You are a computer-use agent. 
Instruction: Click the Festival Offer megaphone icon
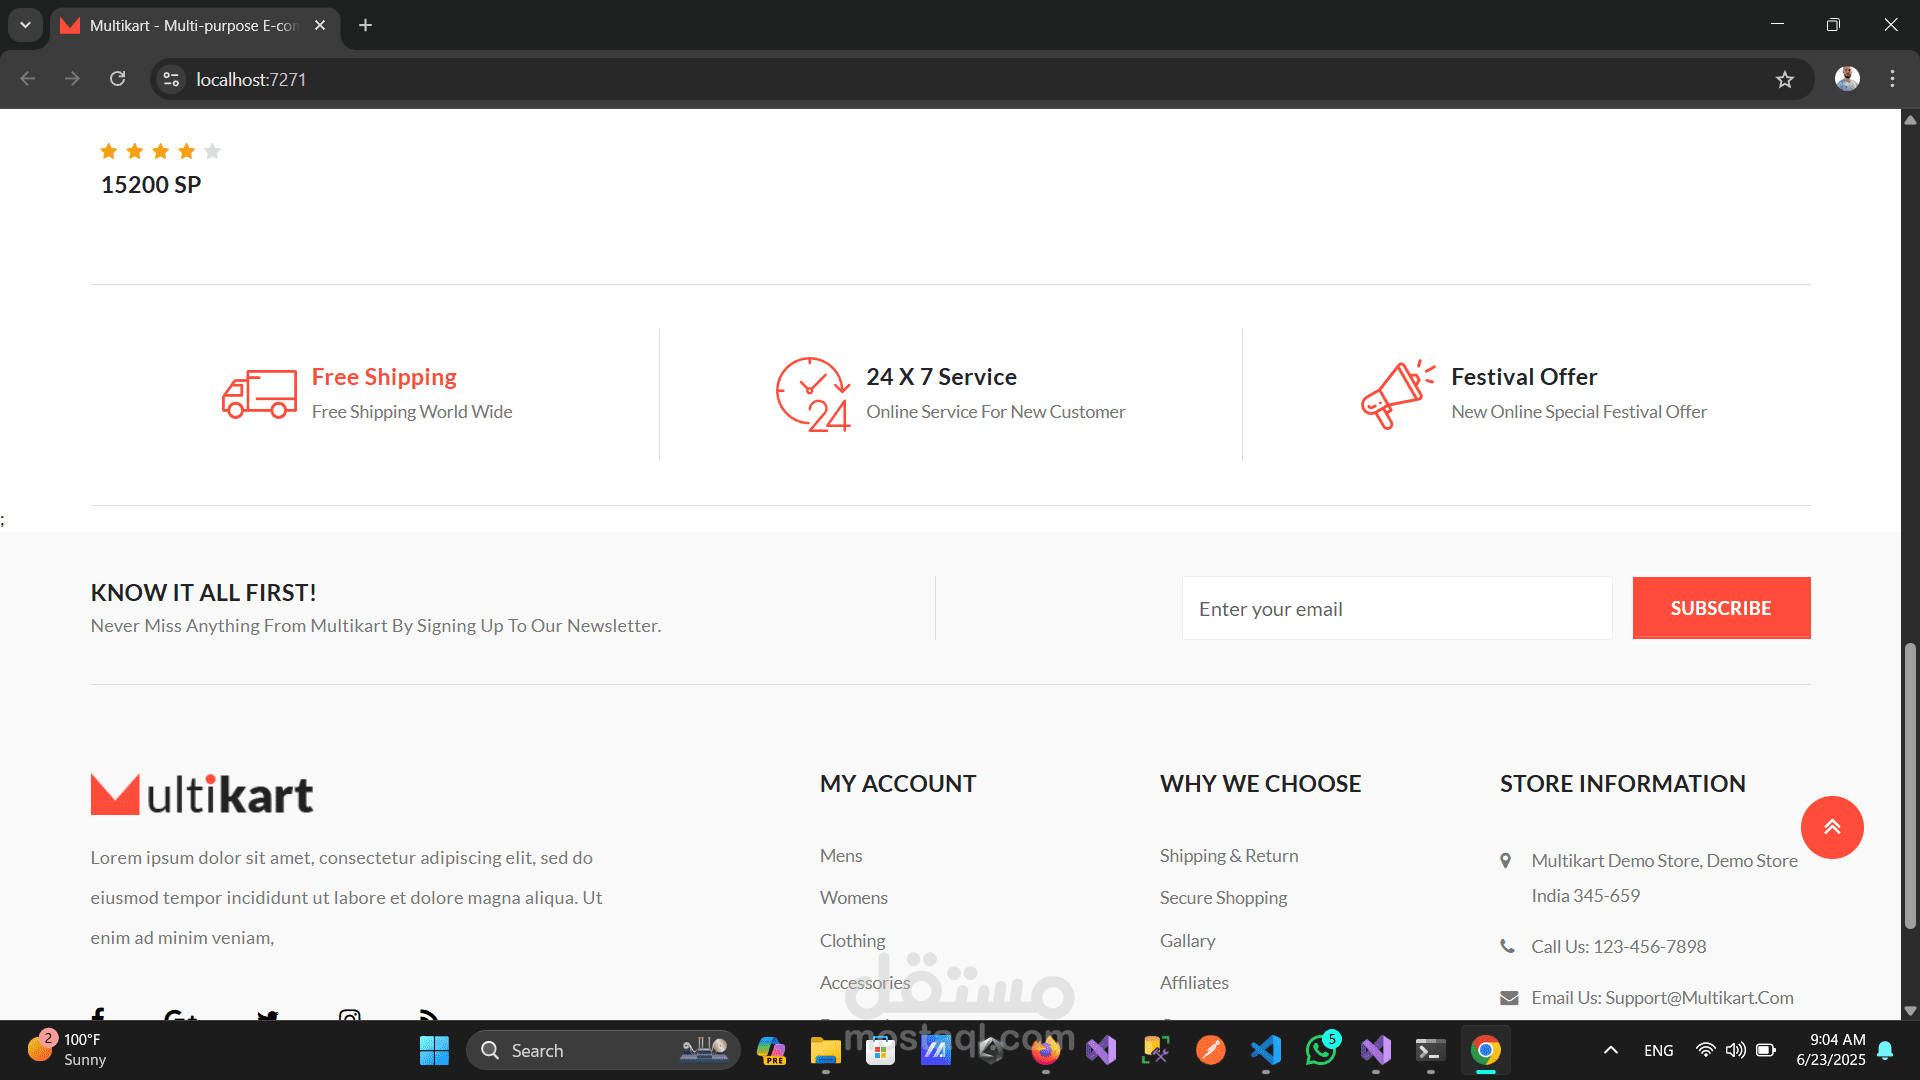(x=1398, y=394)
